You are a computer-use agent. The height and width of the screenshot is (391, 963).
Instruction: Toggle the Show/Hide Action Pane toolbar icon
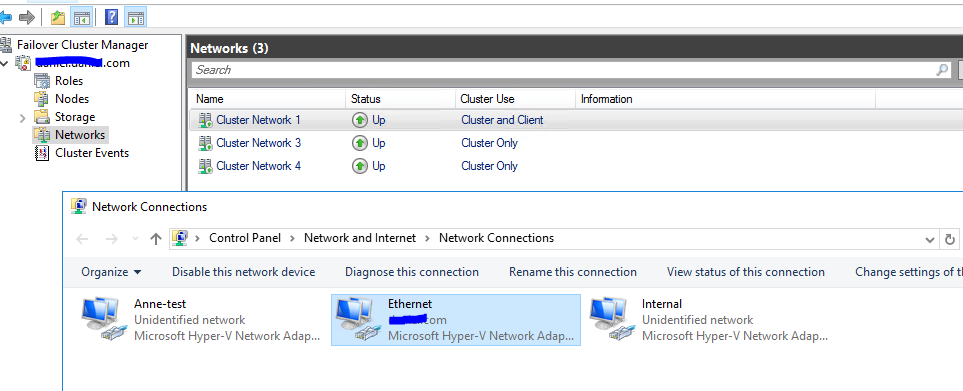[x=136, y=17]
